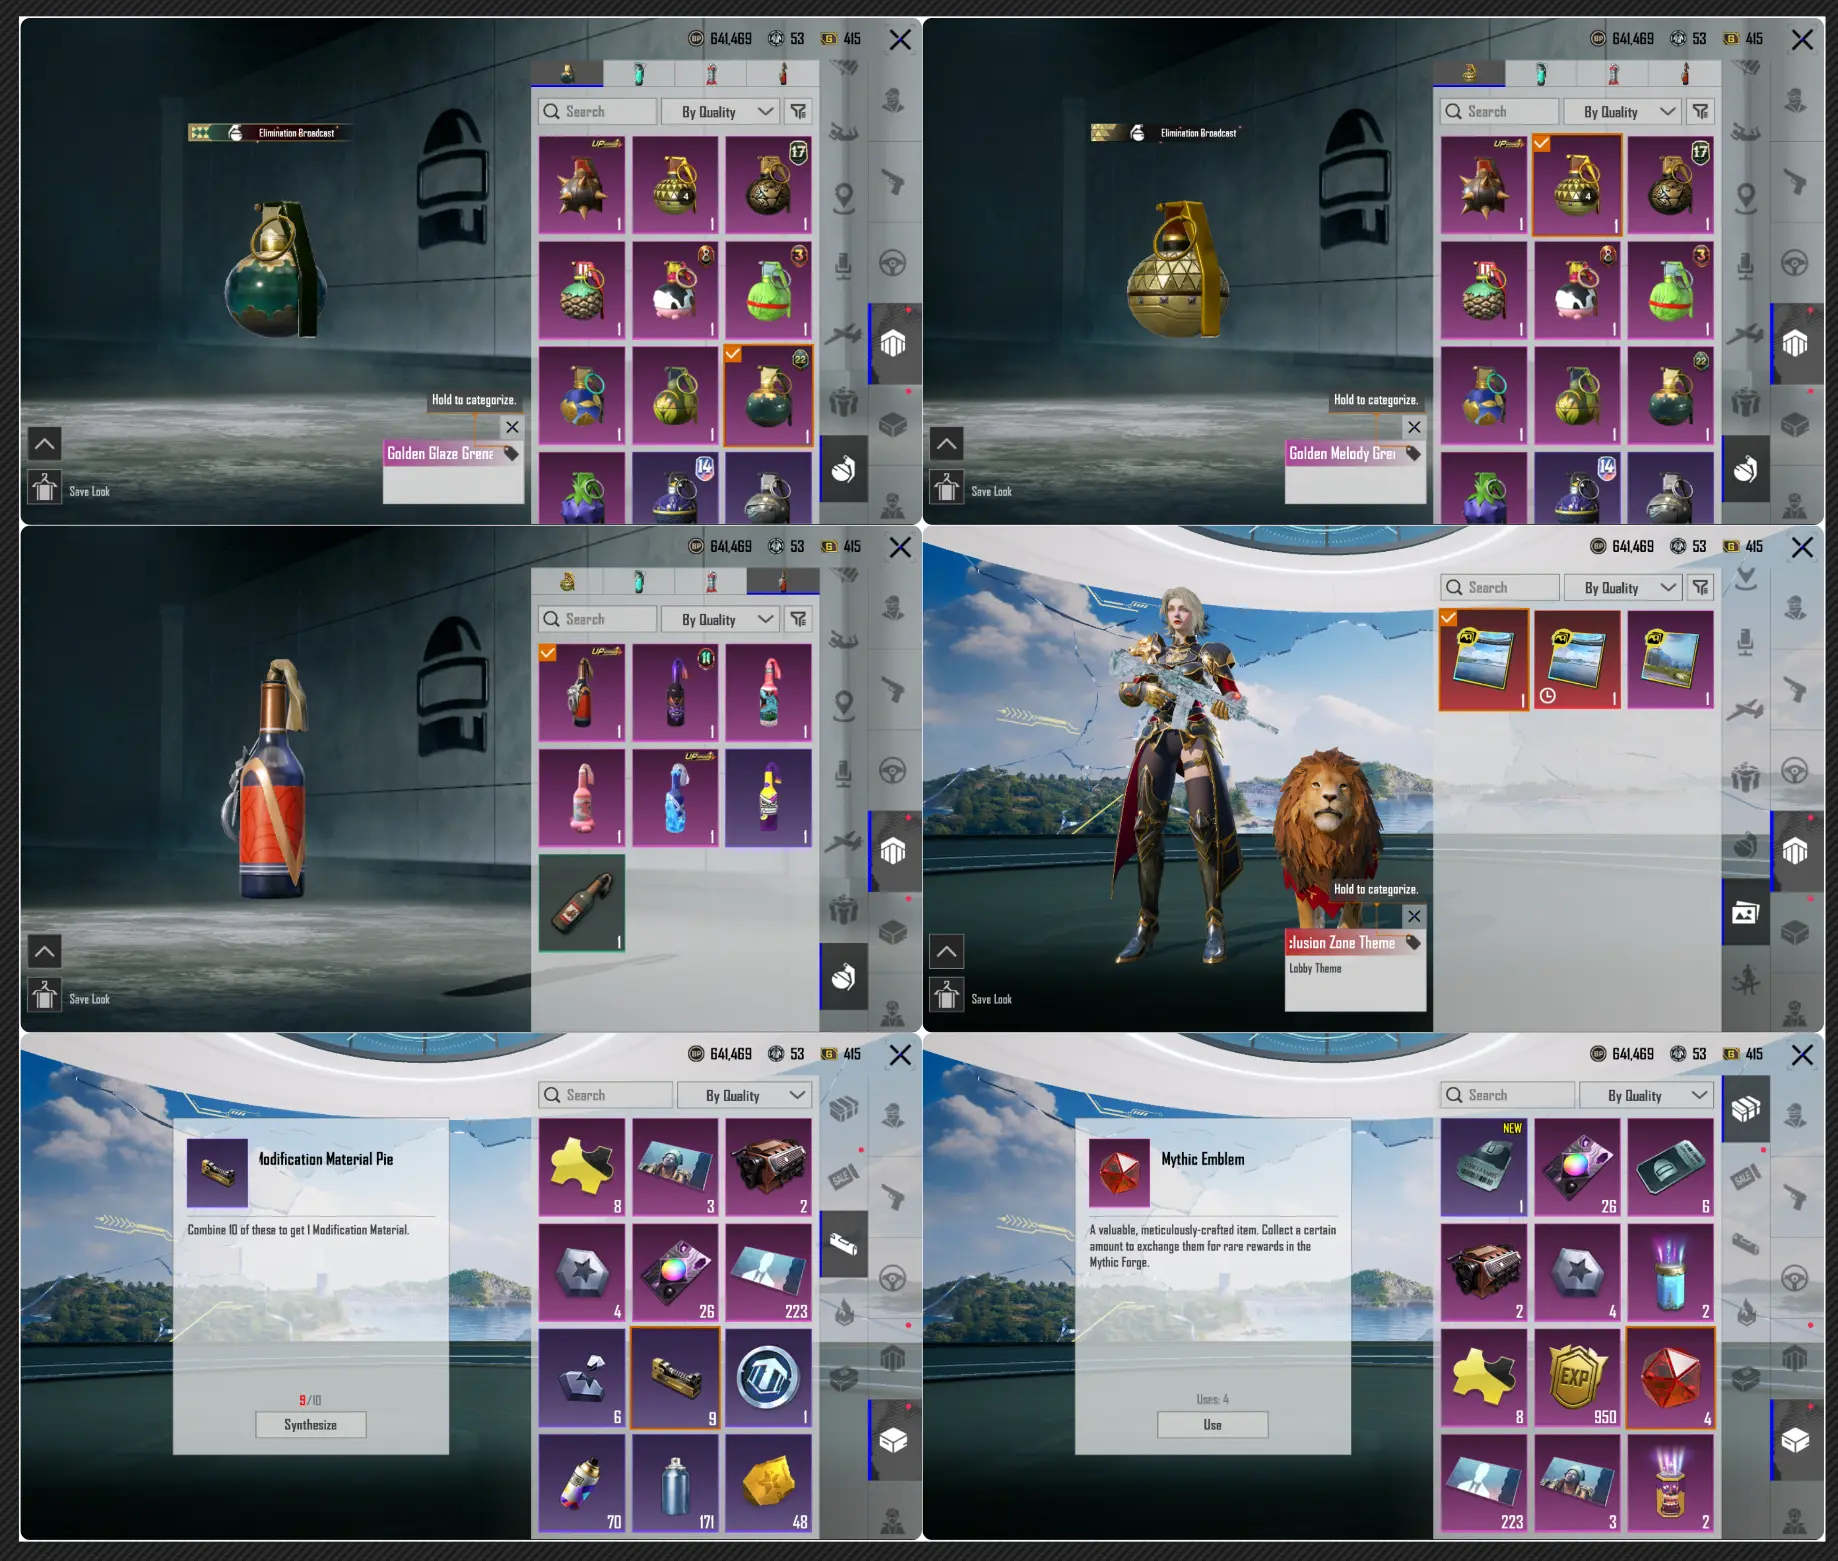Switch to Molotov tab in Golden Glaze screen

[x=783, y=73]
